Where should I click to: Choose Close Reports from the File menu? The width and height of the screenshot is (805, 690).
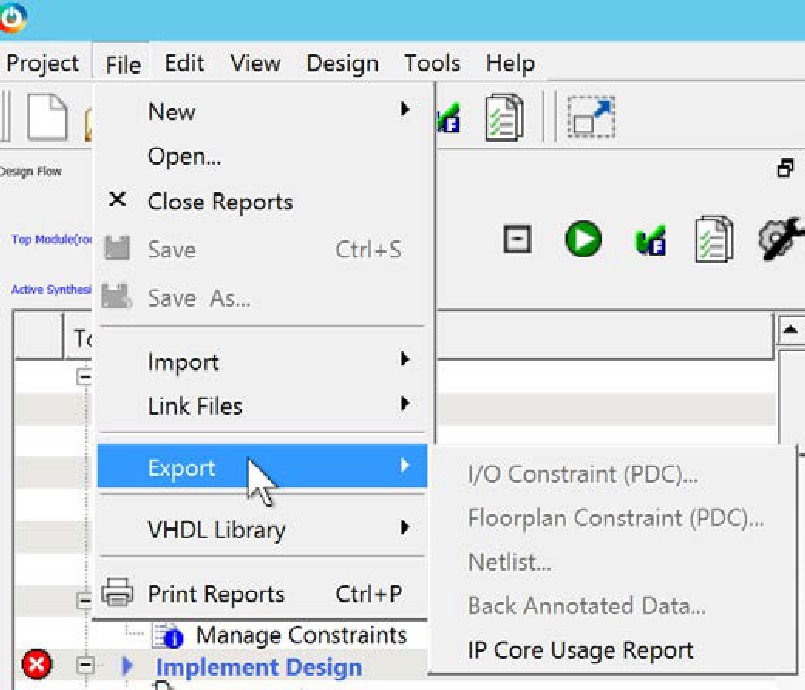(x=220, y=201)
